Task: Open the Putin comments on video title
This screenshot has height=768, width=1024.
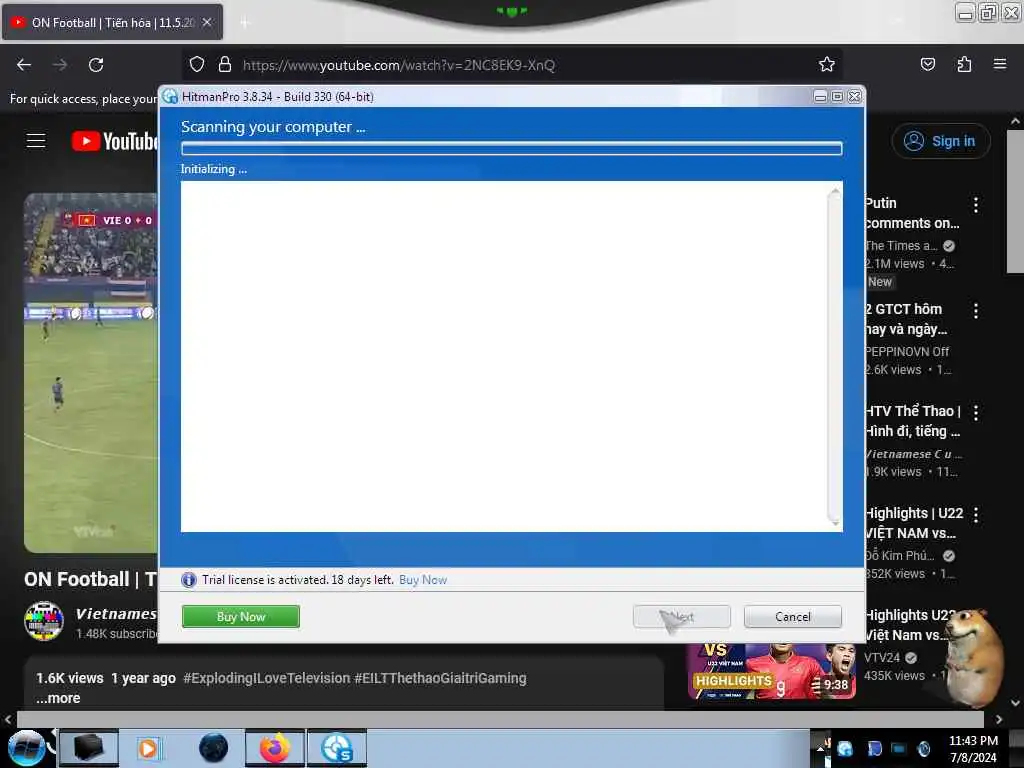Action: coord(912,213)
